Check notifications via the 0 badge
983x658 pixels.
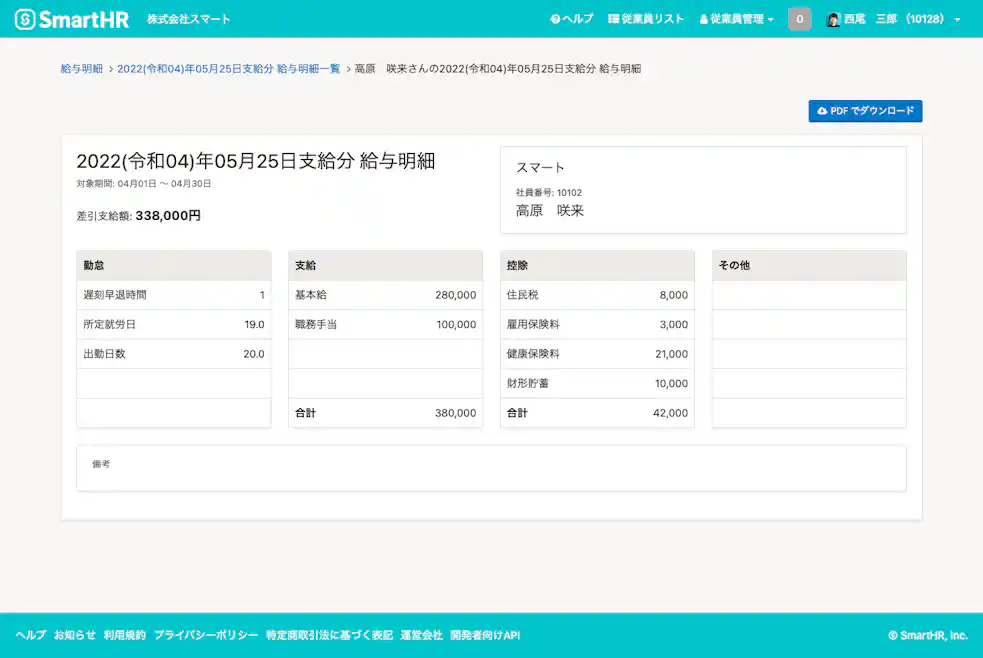(799, 17)
